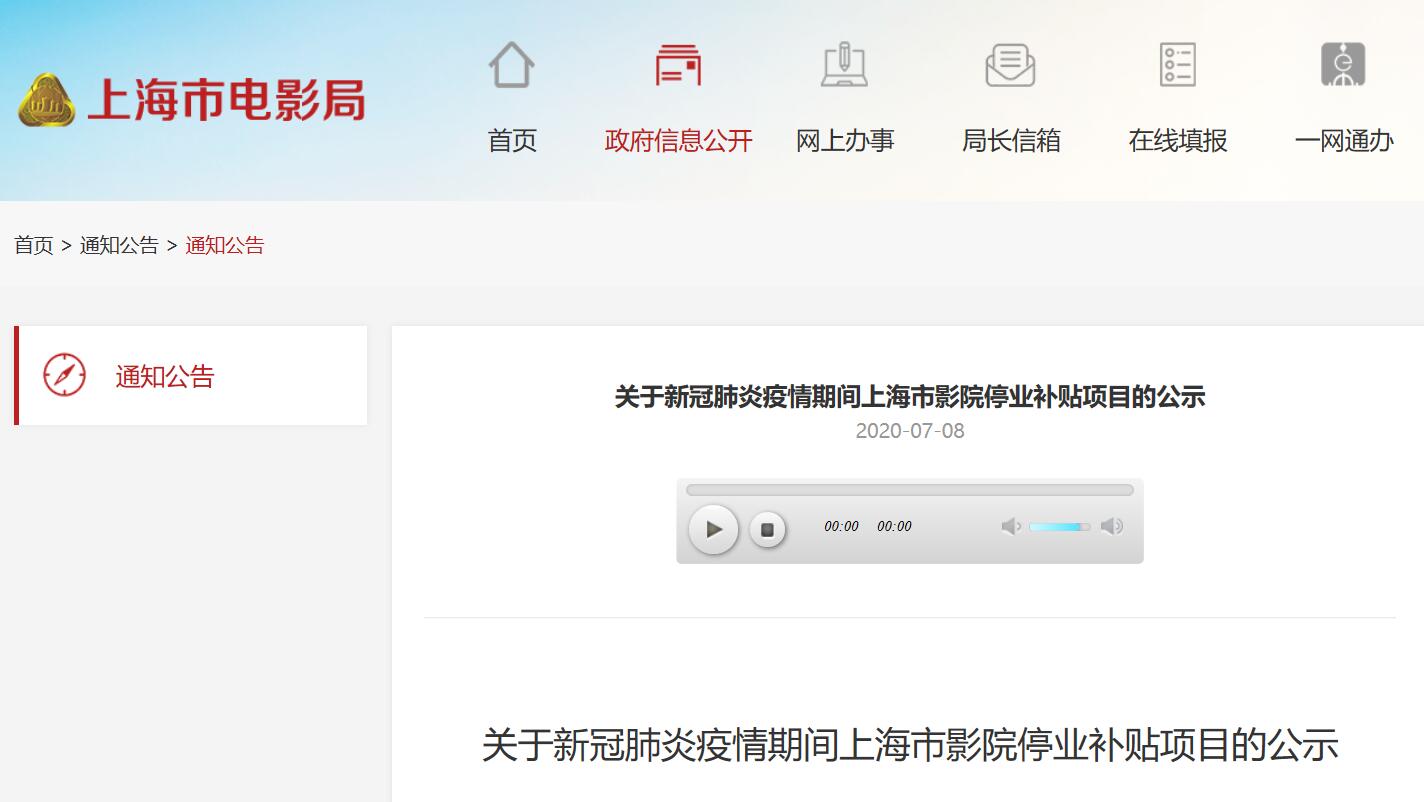This screenshot has height=802, width=1424.
Task: Adjust the audio volume slider
Action: (1060, 526)
